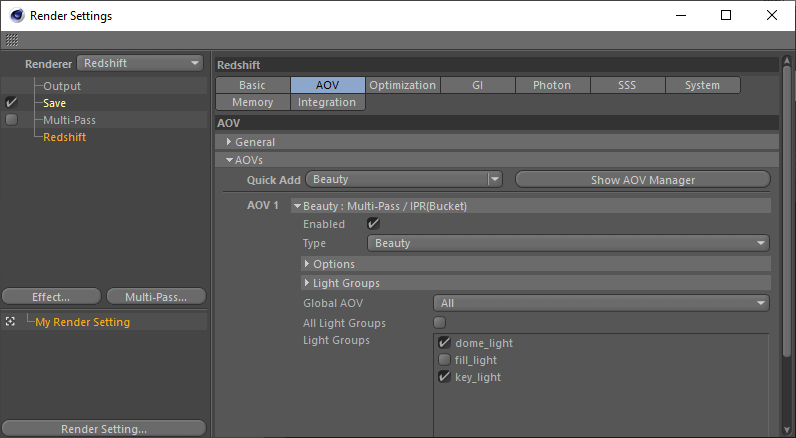Click the vertical scrollbar on the right
Viewport: 796px width, 438px height.
click(787, 211)
